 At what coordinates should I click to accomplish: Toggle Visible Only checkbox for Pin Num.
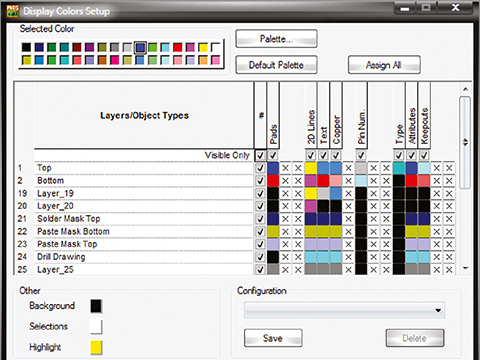coord(361,155)
